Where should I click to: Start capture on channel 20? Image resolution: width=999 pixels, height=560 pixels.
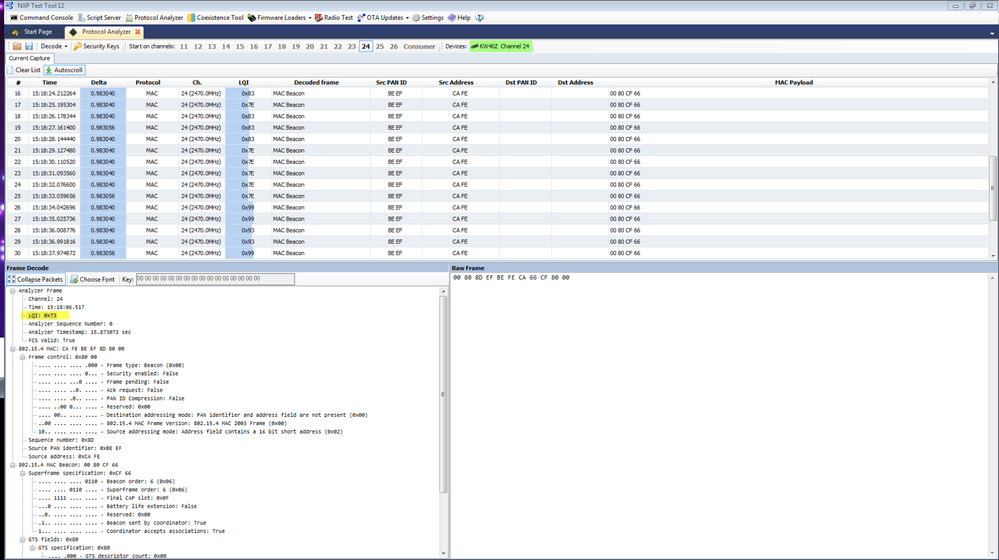pyautogui.click(x=310, y=47)
